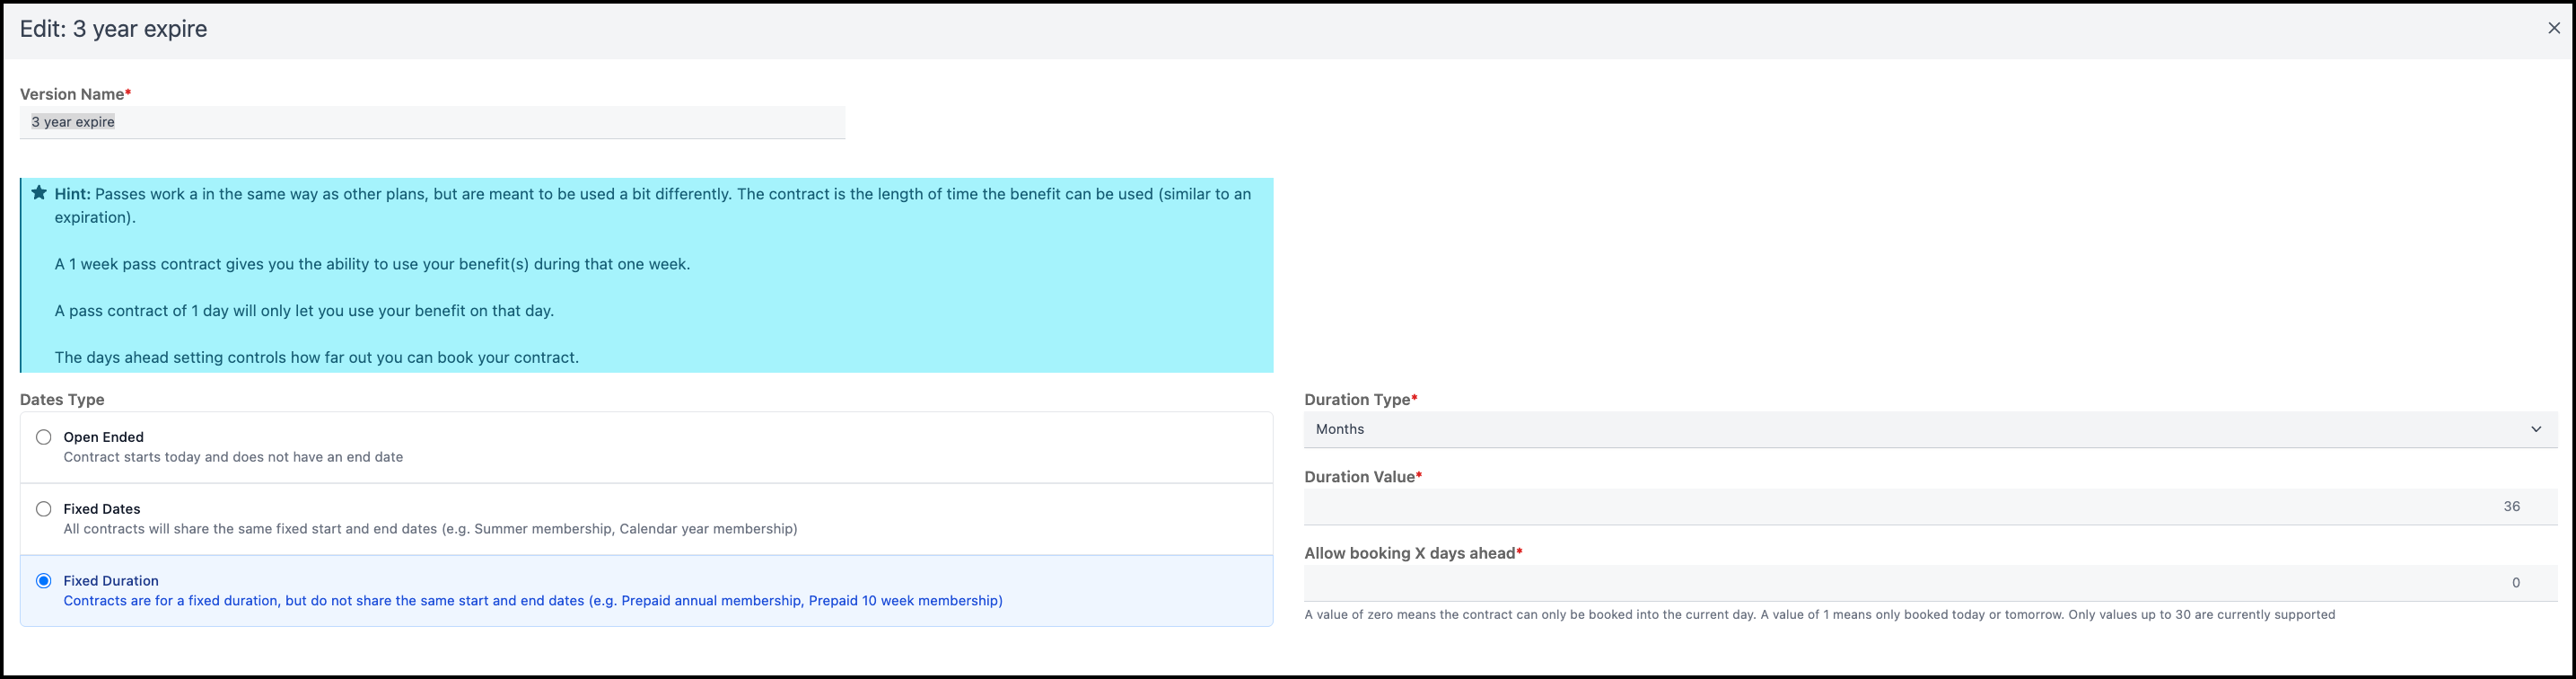The width and height of the screenshot is (2576, 679).
Task: Click the Version Name input field
Action: click(432, 122)
